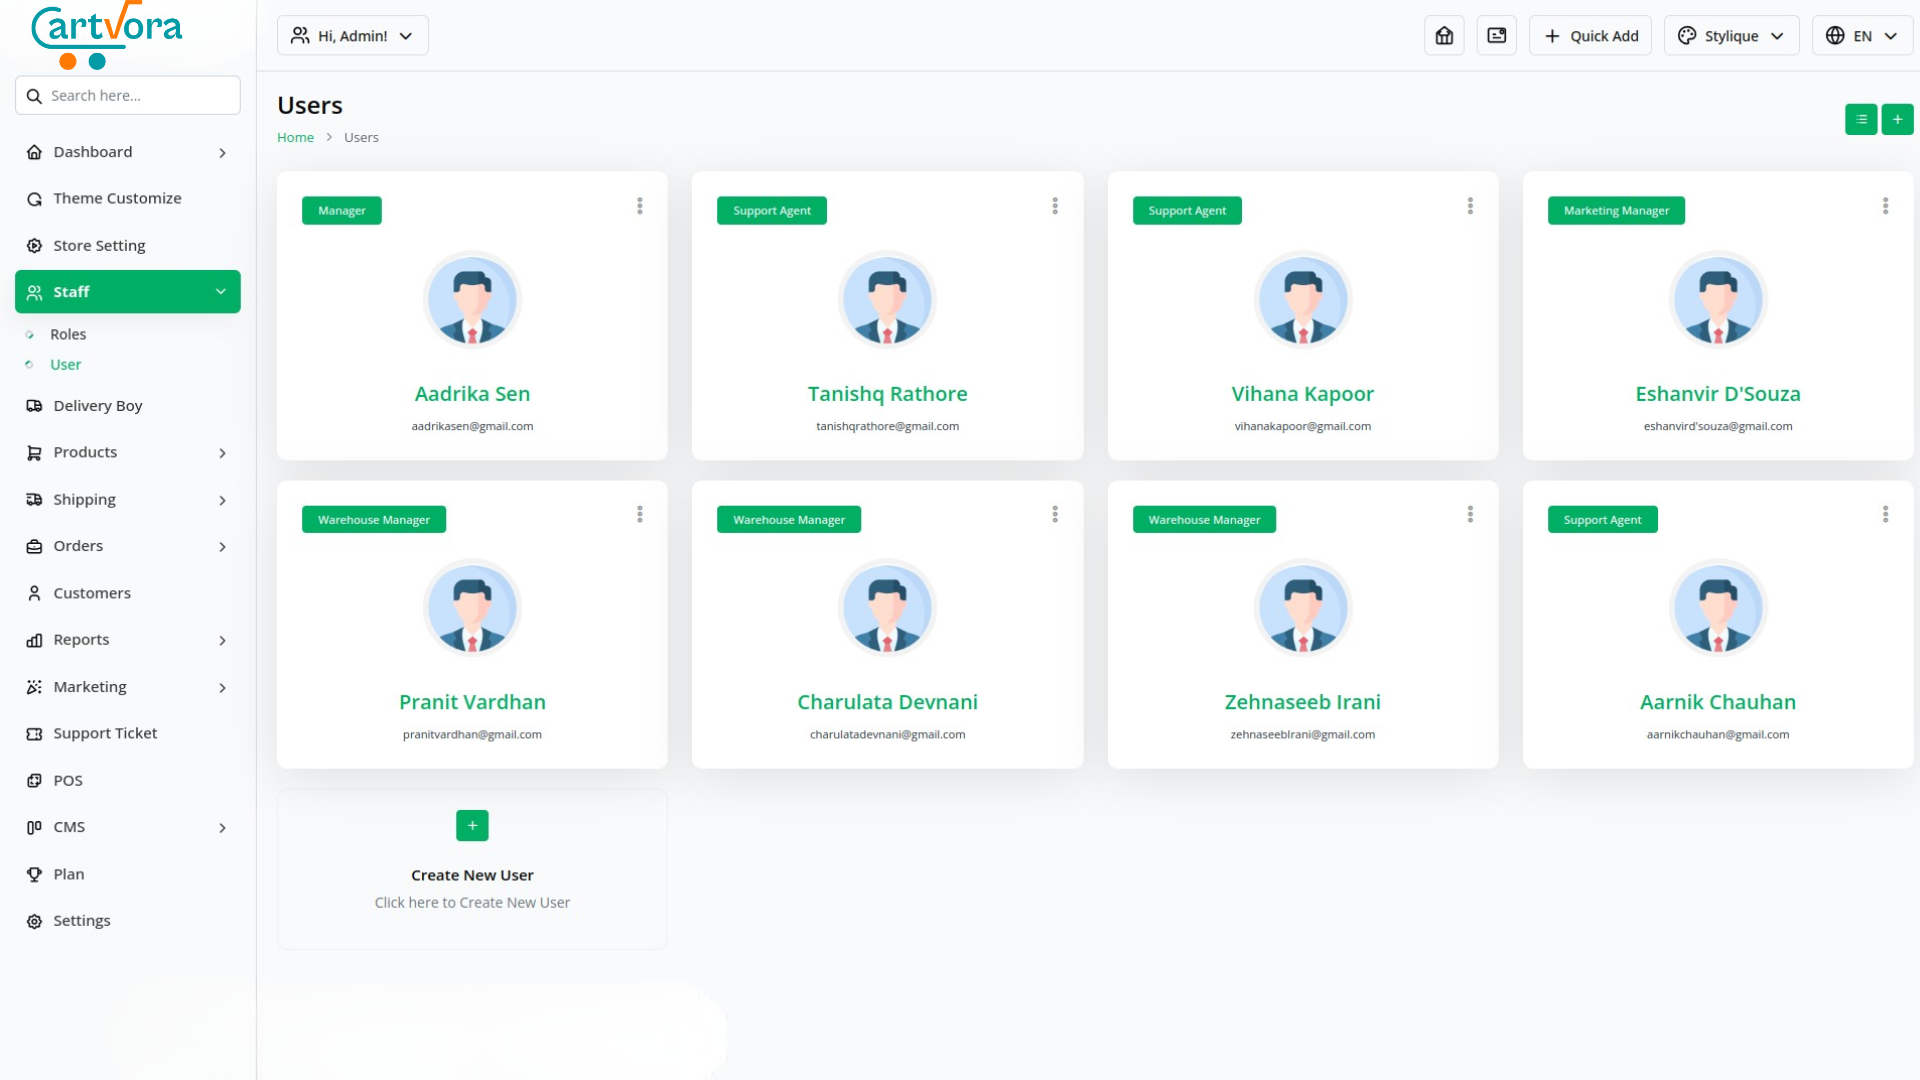1920x1080 pixels.
Task: Open the Stylique theme dropdown
Action: point(1731,36)
